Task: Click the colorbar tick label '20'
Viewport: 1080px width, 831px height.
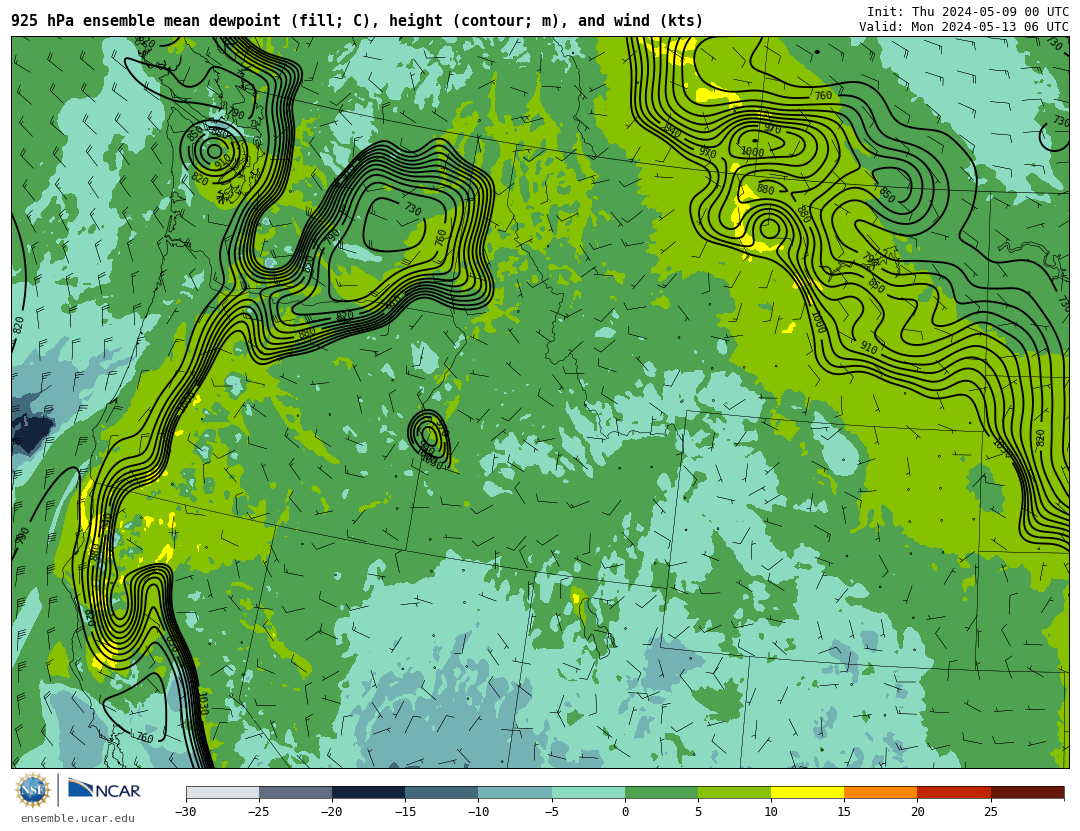Action: click(x=917, y=812)
